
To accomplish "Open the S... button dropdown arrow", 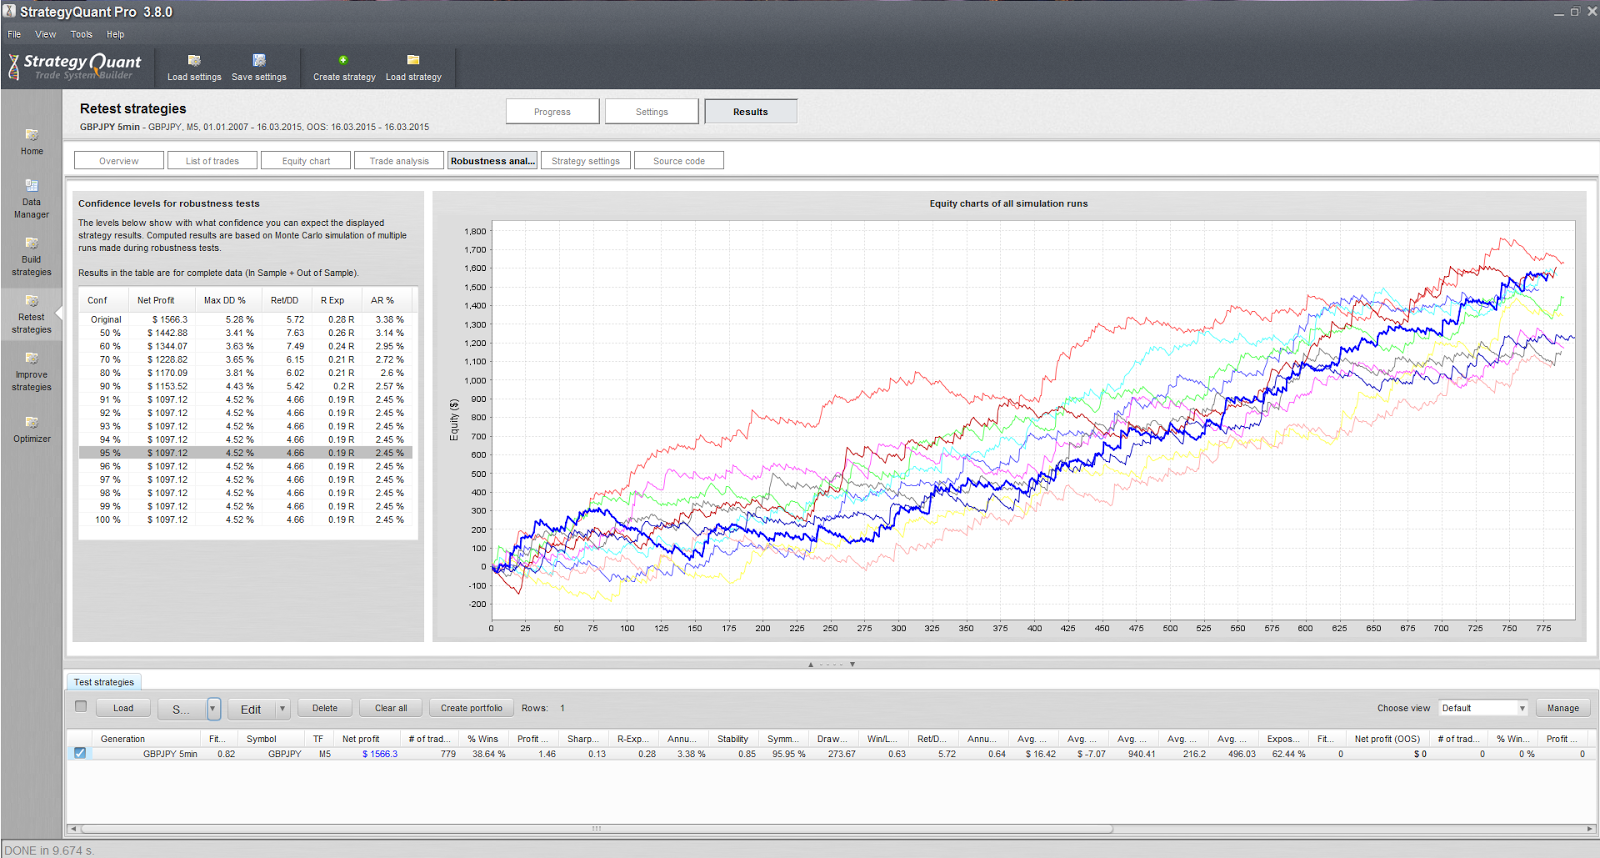I will pyautogui.click(x=213, y=709).
